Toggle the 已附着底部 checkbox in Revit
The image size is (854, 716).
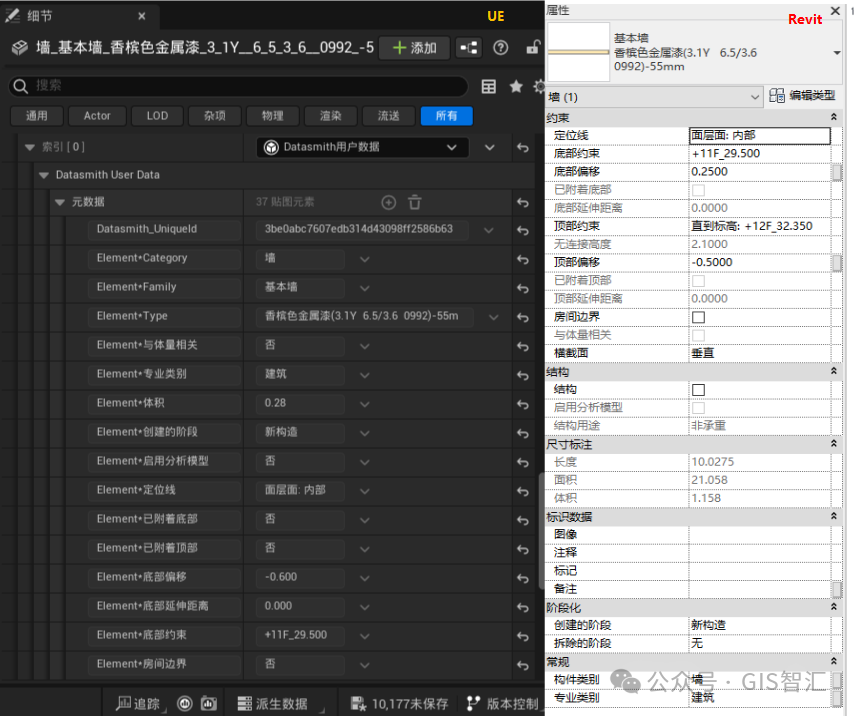698,190
